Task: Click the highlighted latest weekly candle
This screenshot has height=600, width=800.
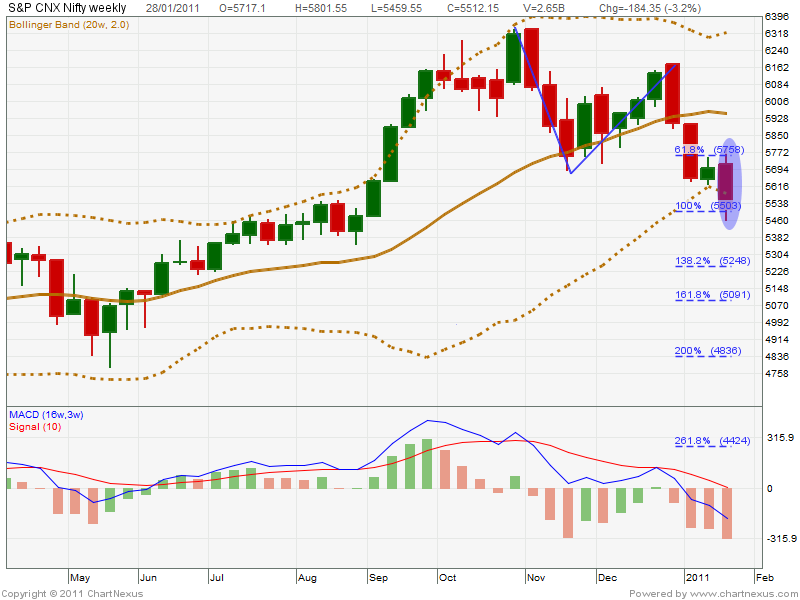Action: pos(726,182)
